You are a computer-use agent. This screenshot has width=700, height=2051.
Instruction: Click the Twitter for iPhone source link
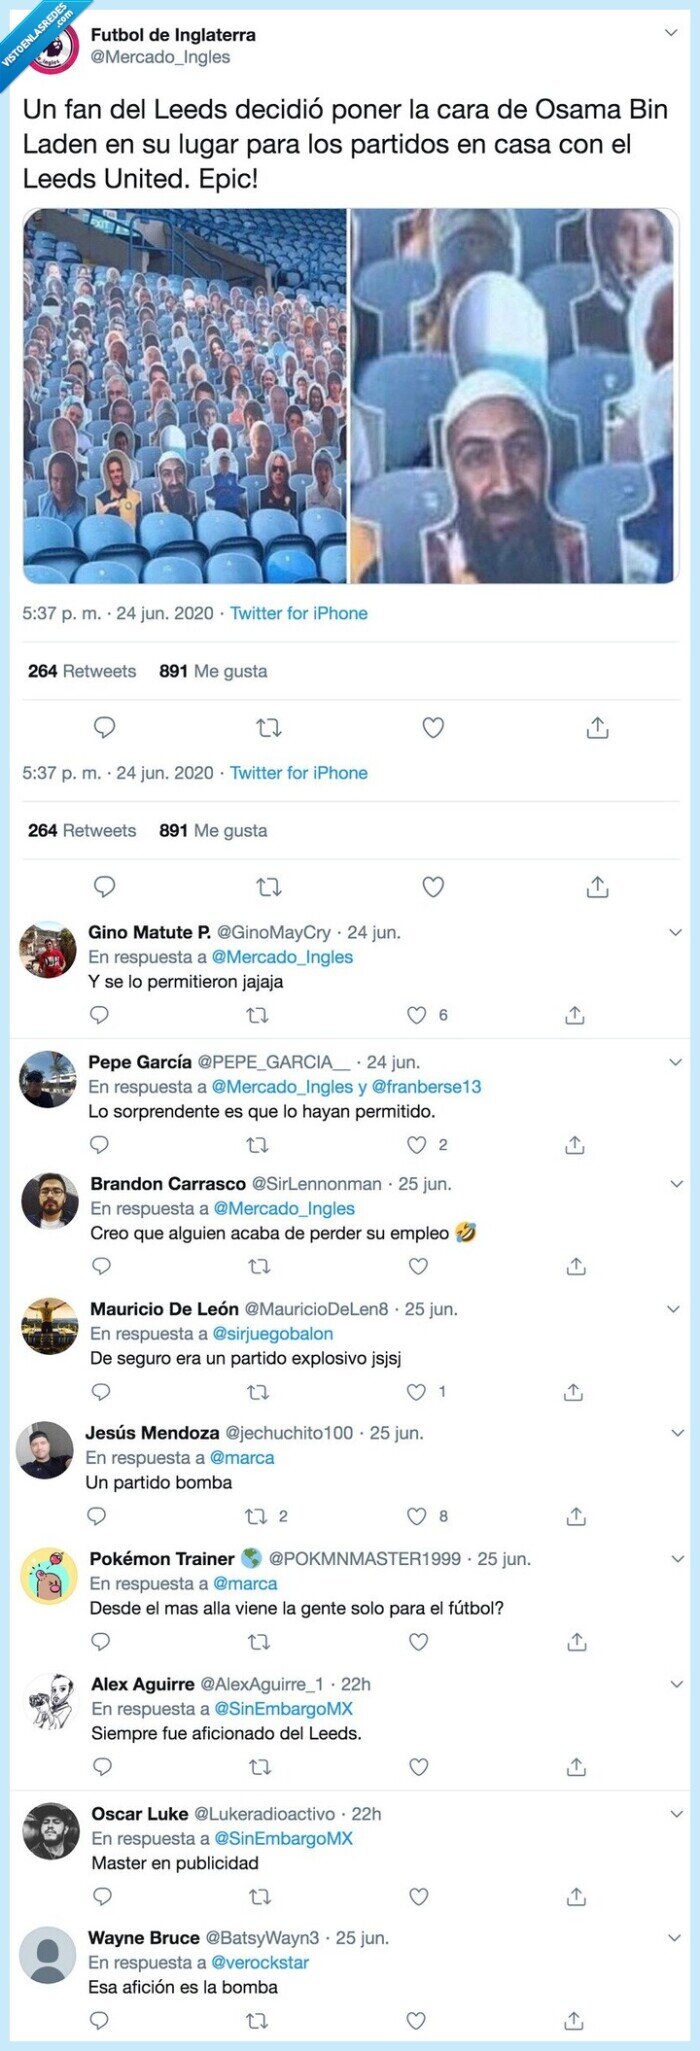pyautogui.click(x=300, y=613)
